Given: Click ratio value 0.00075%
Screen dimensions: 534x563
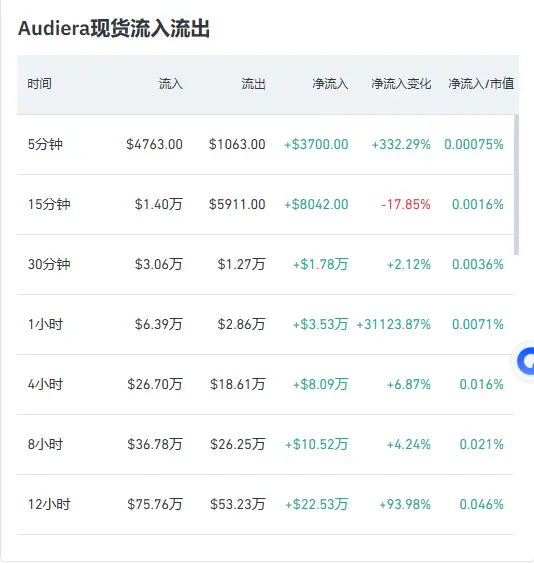Looking at the screenshot, I should click(474, 144).
